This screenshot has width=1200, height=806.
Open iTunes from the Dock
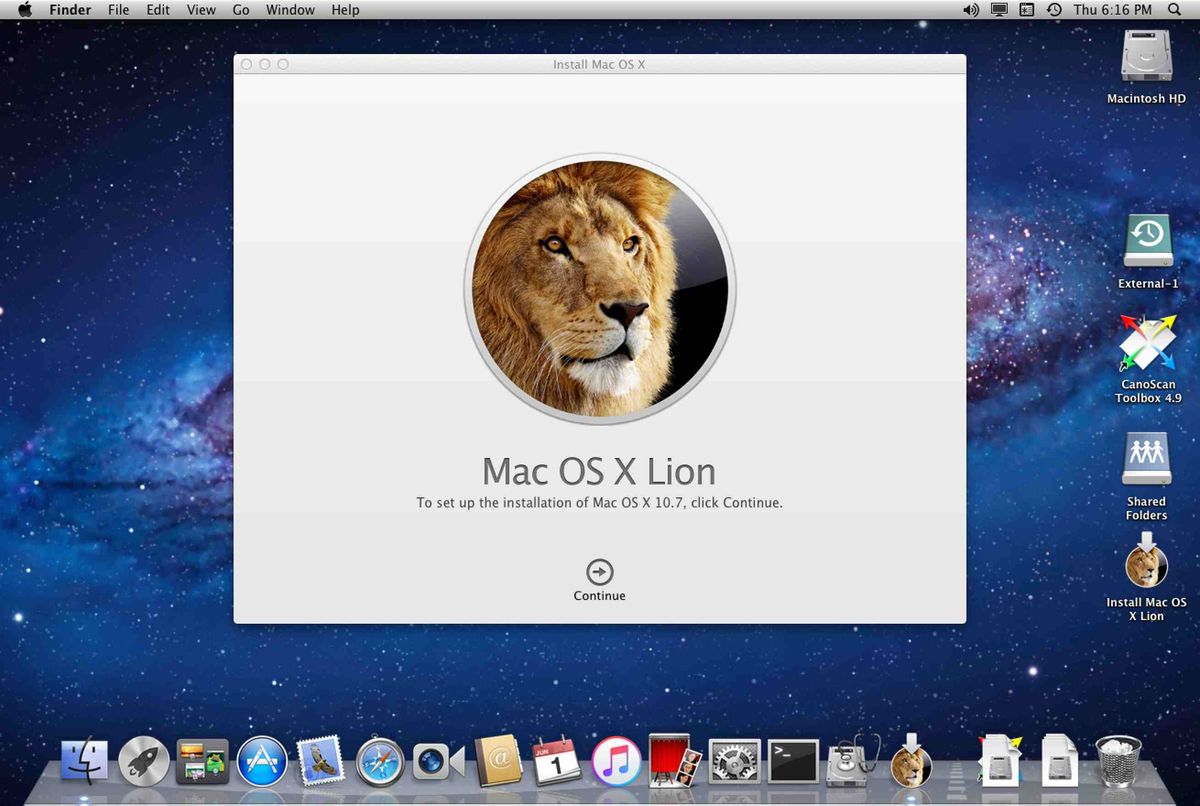point(615,762)
